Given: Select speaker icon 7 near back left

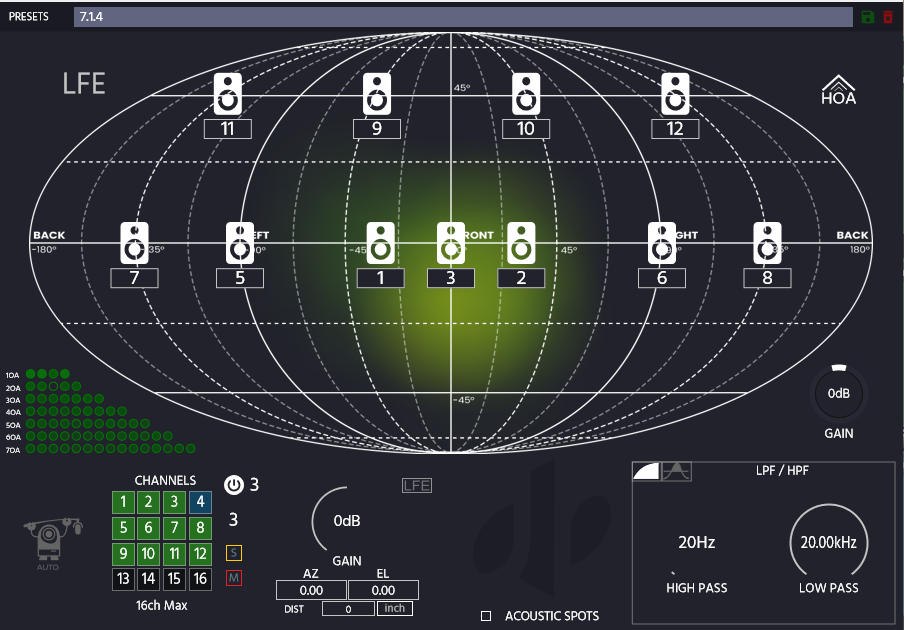Looking at the screenshot, I should pos(134,243).
